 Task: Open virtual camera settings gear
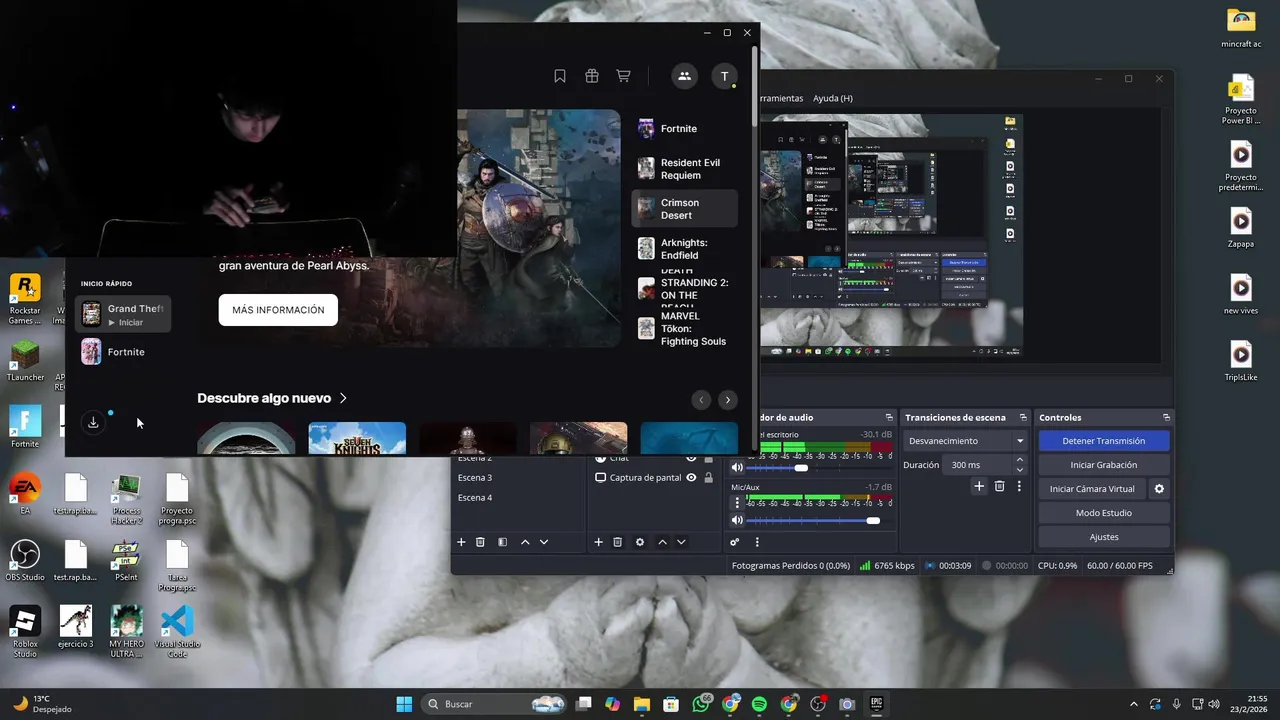coord(1159,489)
